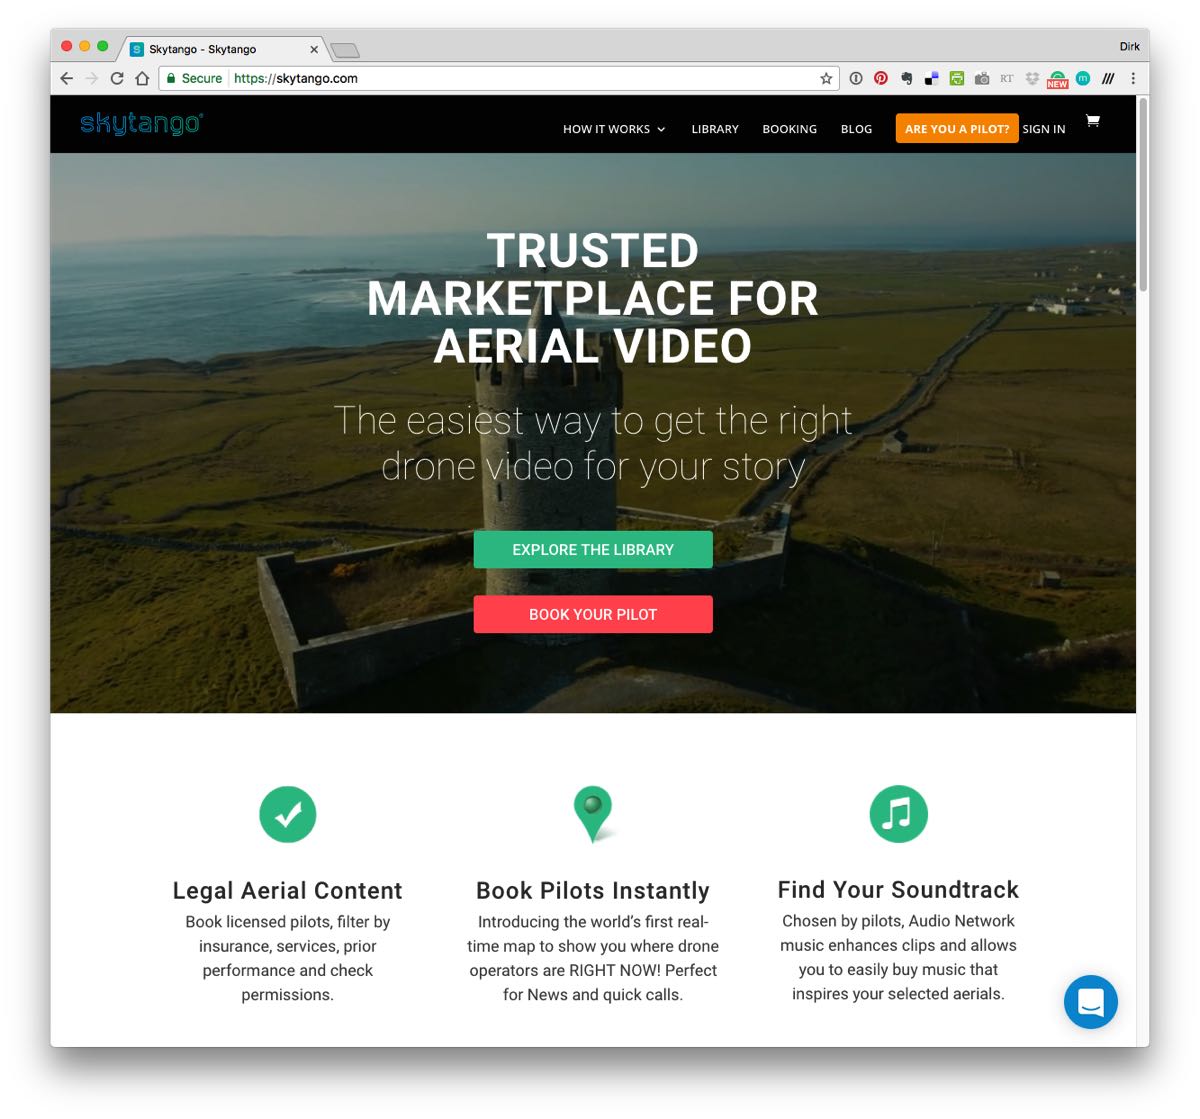Image resolution: width=1200 pixels, height=1119 pixels.
Task: Click the Skytango logo
Action: [141, 123]
